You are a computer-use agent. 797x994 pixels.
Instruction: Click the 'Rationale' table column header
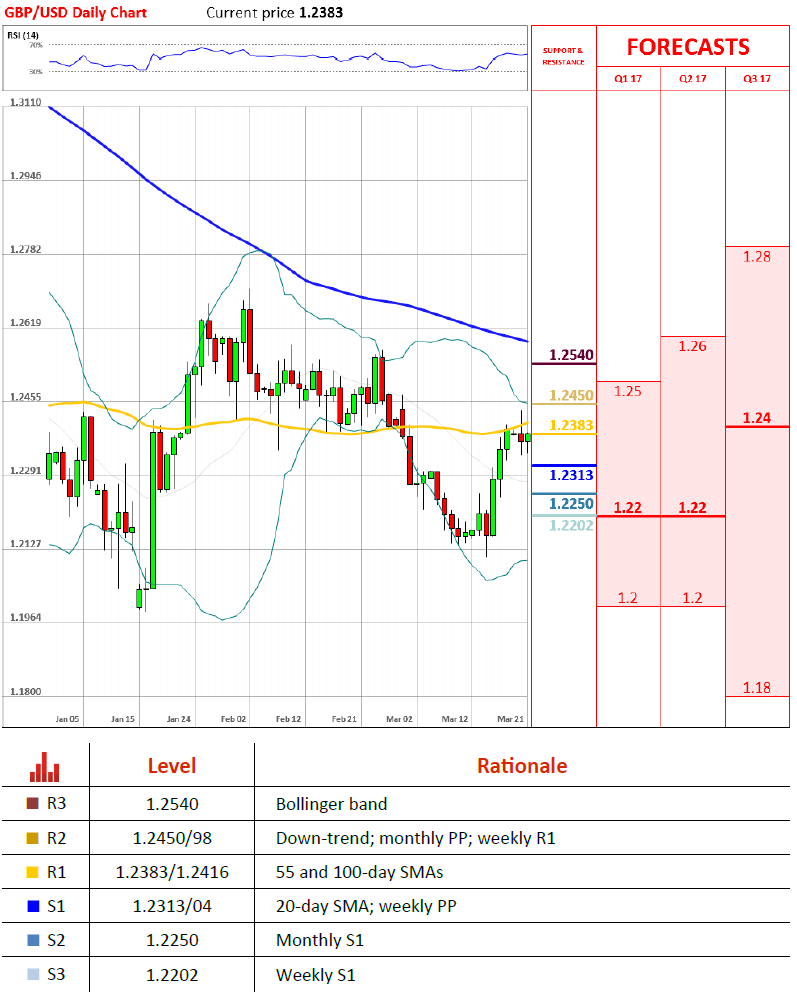pos(522,766)
